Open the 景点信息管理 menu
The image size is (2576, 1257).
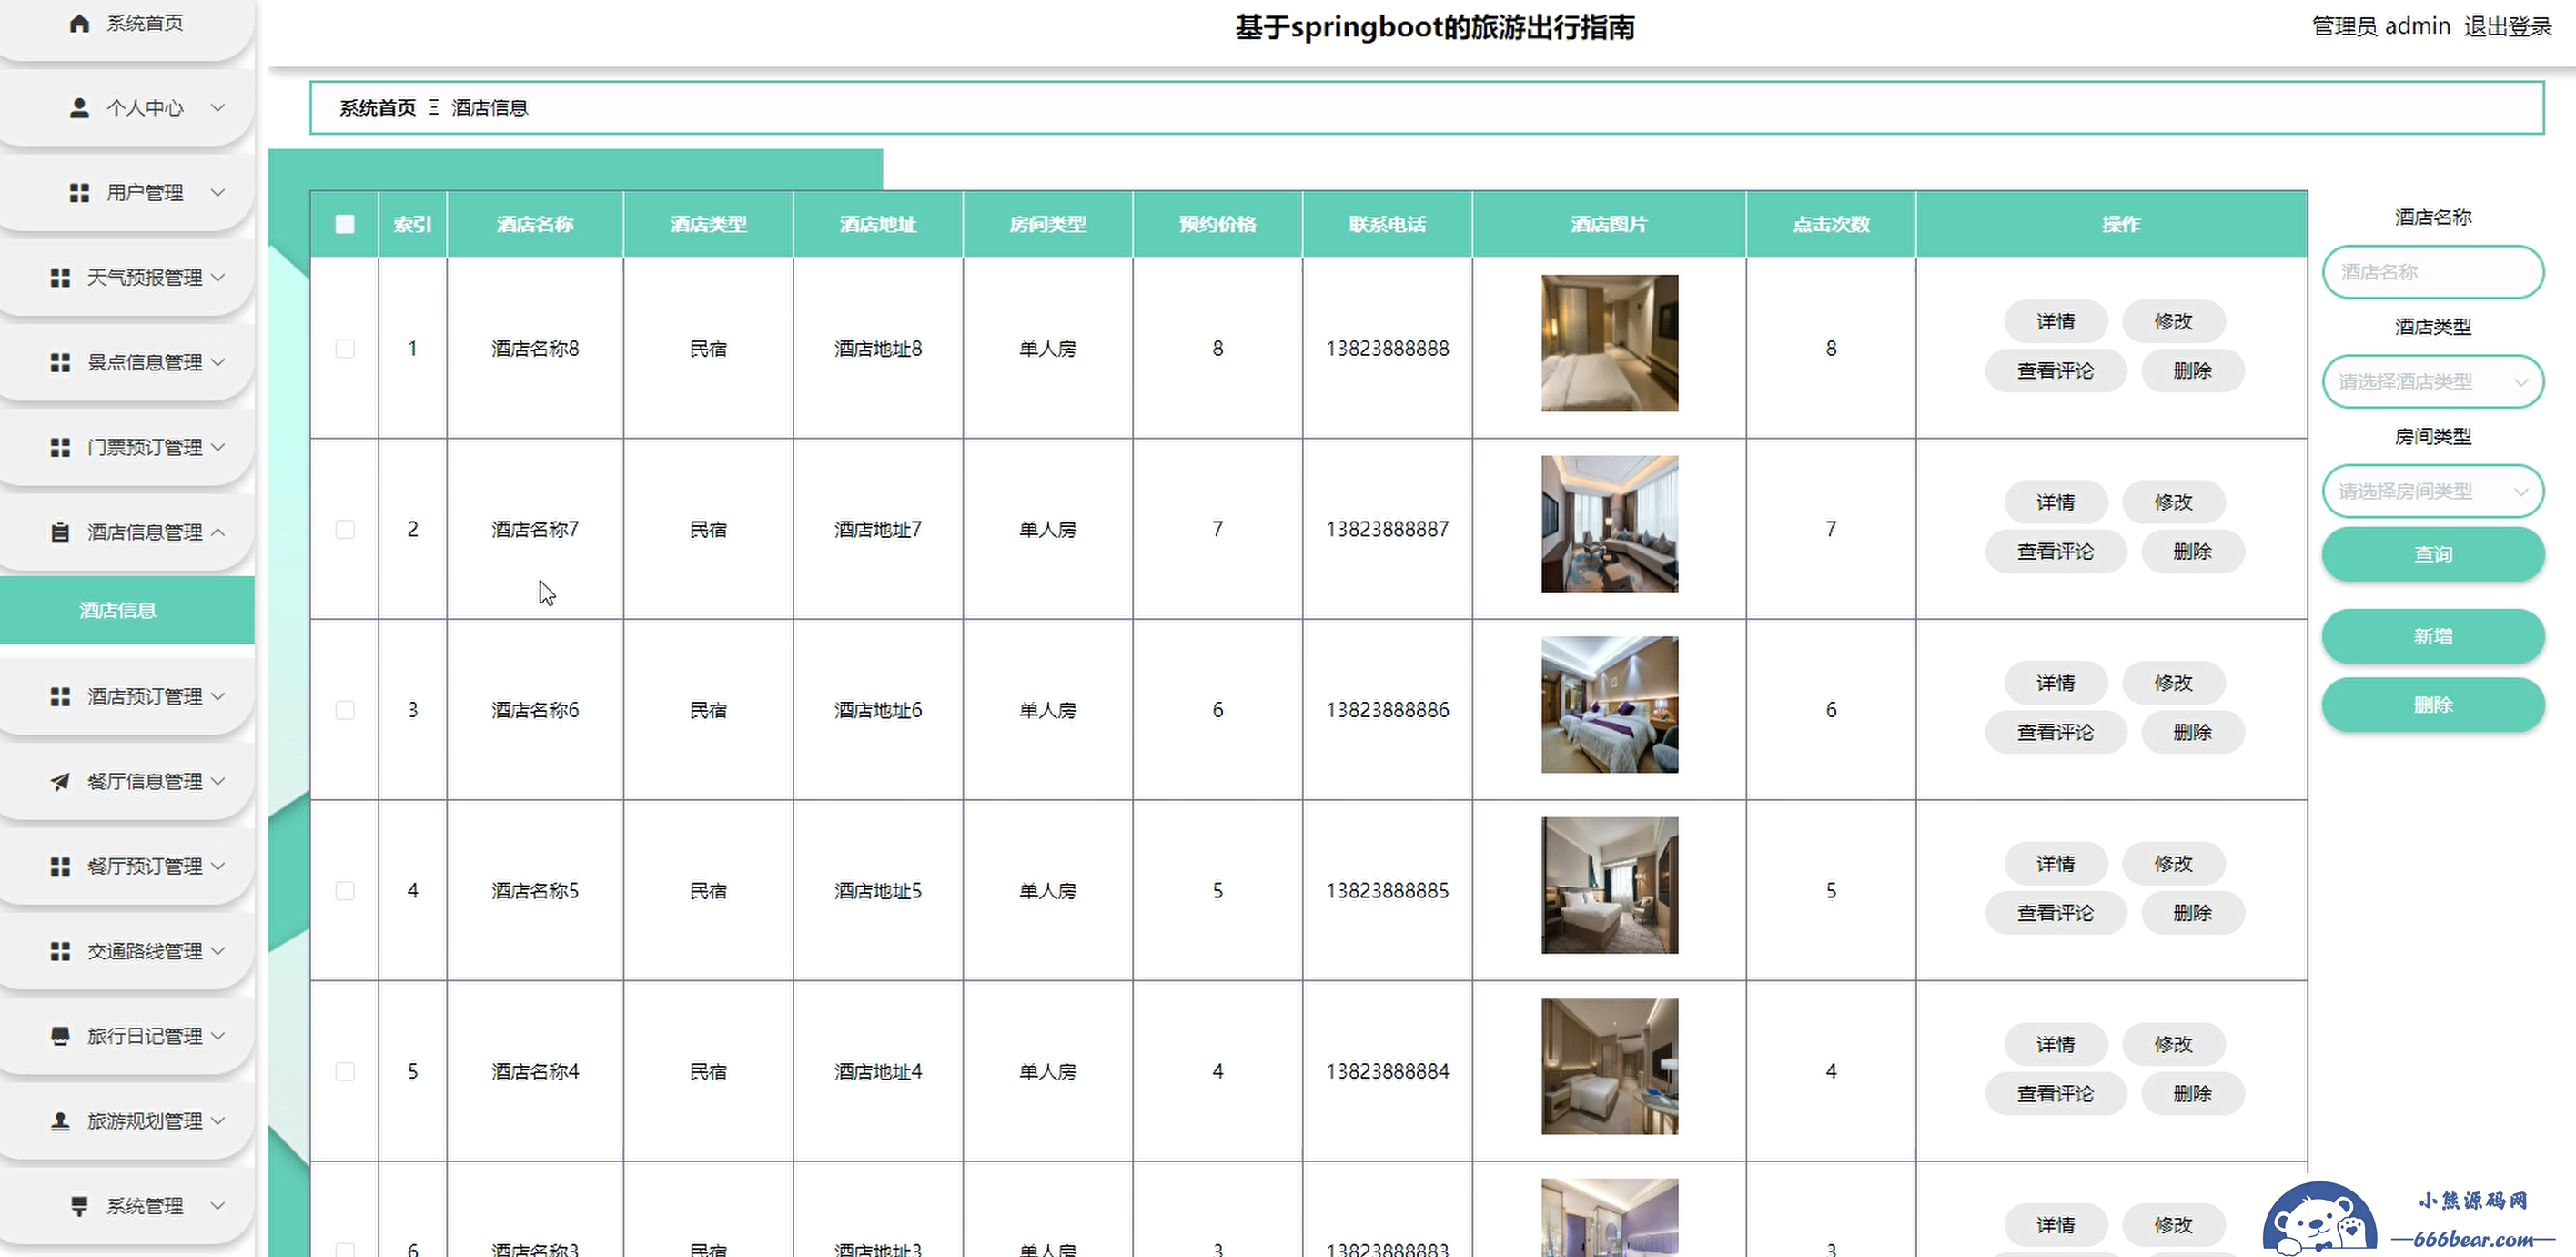pyautogui.click(x=127, y=363)
